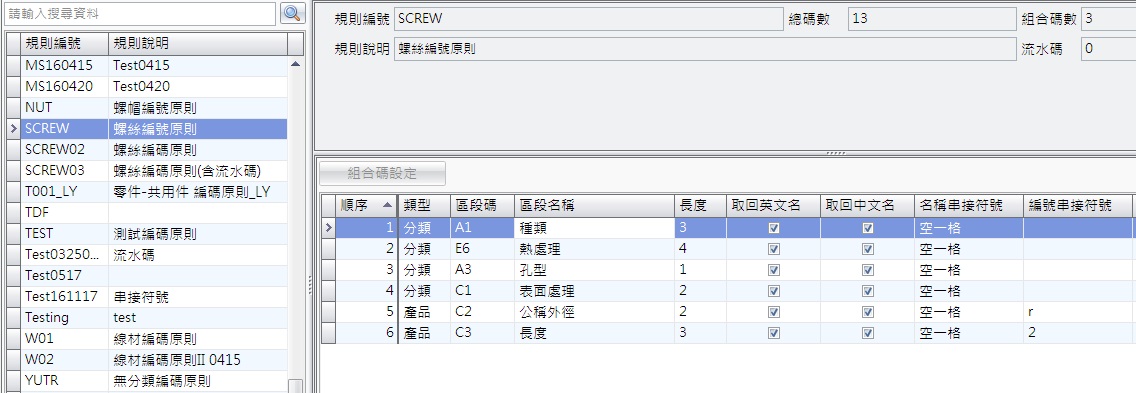This screenshot has height=393, width=1136.
Task: Click the 種類 segment name cell
Action: (x=594, y=228)
